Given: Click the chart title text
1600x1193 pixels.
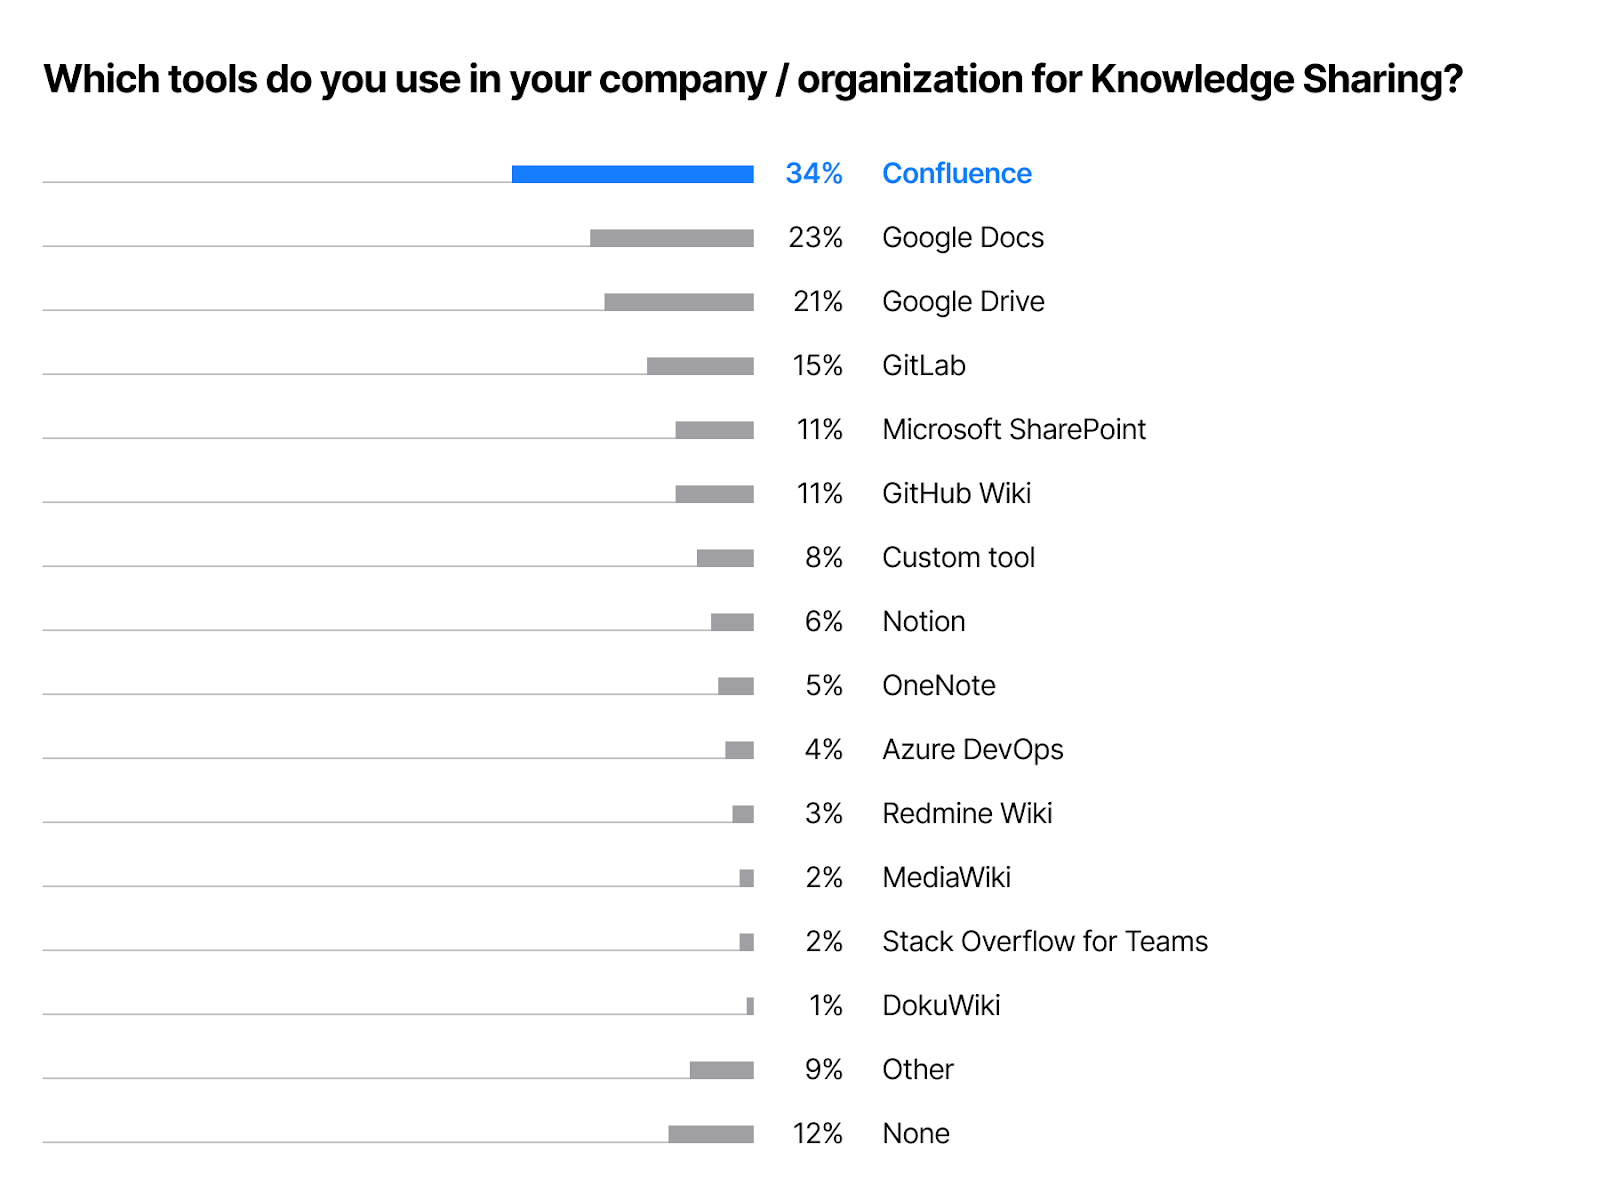Looking at the screenshot, I should tap(753, 79).
